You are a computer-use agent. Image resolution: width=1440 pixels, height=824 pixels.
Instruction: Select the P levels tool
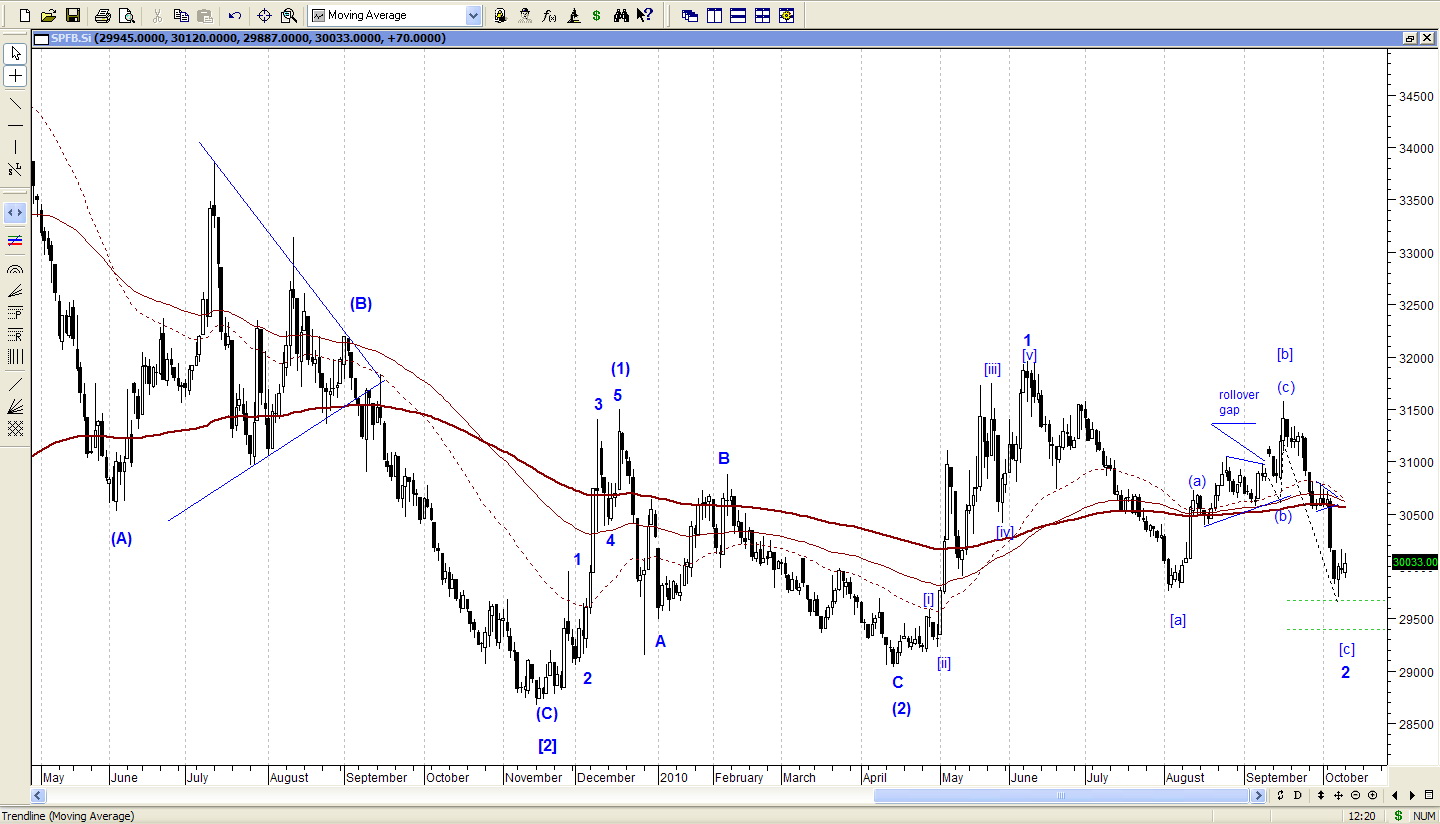click(x=15, y=313)
